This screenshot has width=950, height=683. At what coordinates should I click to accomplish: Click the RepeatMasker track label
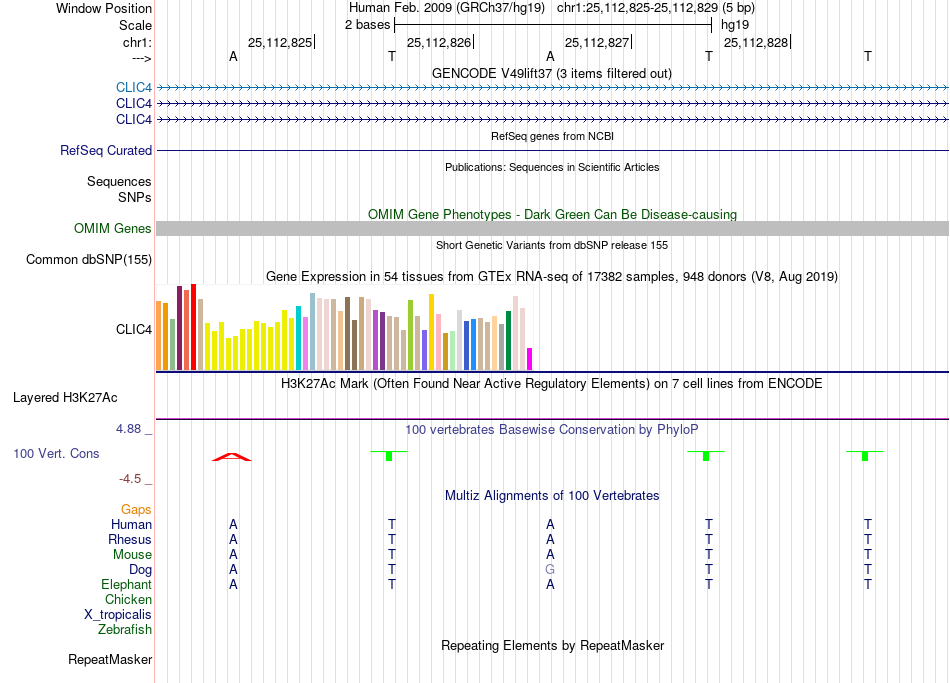[x=110, y=659]
